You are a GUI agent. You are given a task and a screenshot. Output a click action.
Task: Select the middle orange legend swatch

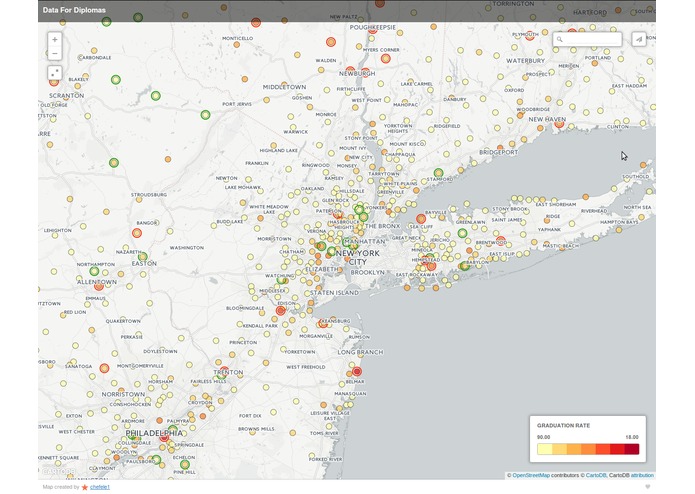click(588, 449)
